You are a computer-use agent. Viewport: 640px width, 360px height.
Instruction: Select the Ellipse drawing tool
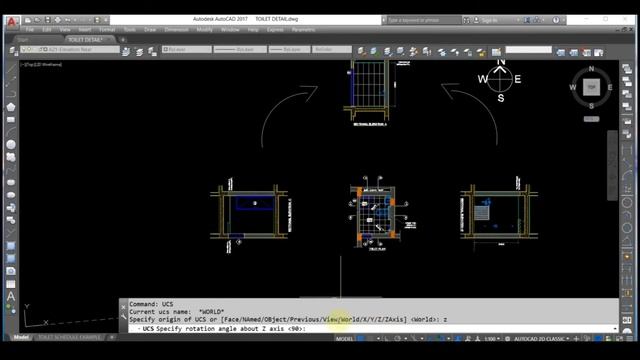point(11,182)
